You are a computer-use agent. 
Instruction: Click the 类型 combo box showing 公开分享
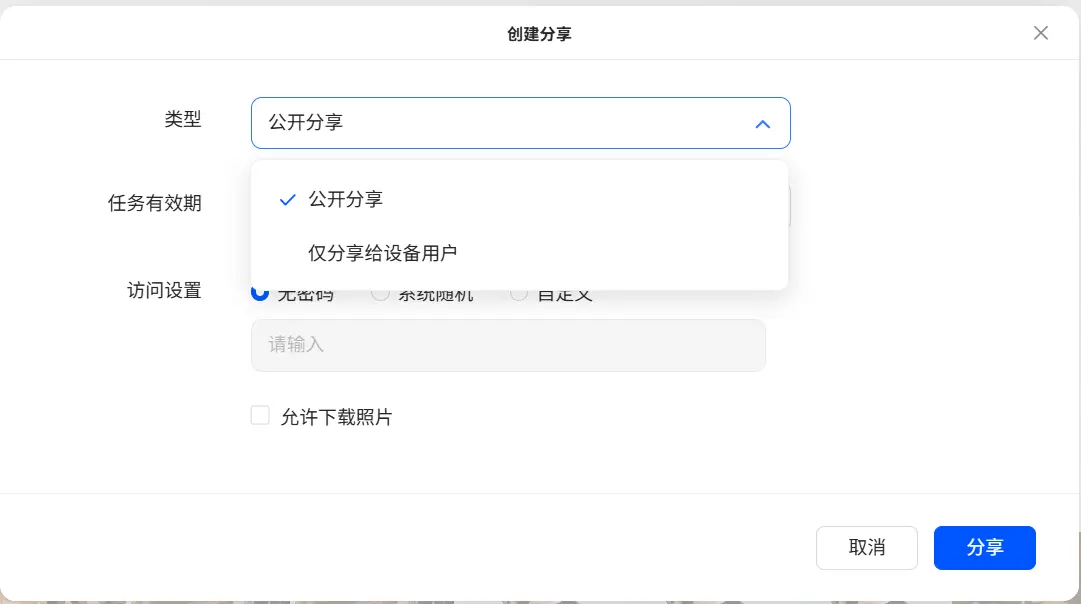500,123
